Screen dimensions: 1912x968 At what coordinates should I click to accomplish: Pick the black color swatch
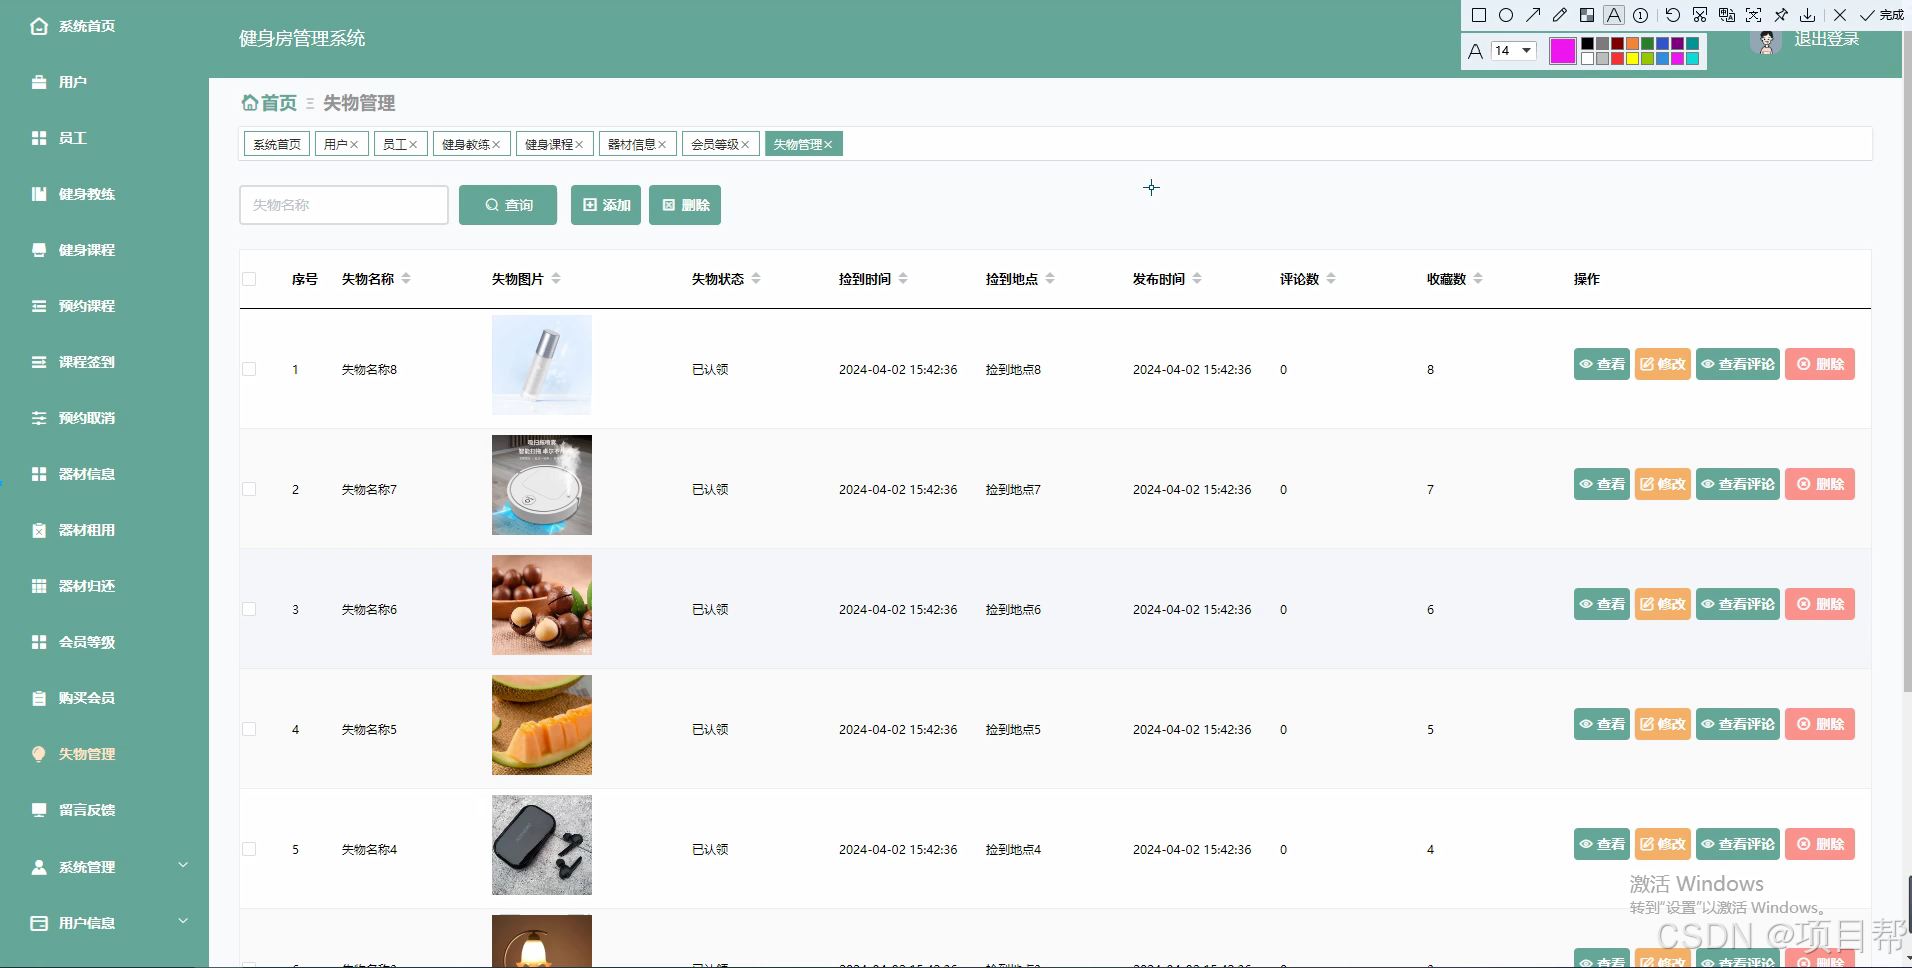[1587, 44]
